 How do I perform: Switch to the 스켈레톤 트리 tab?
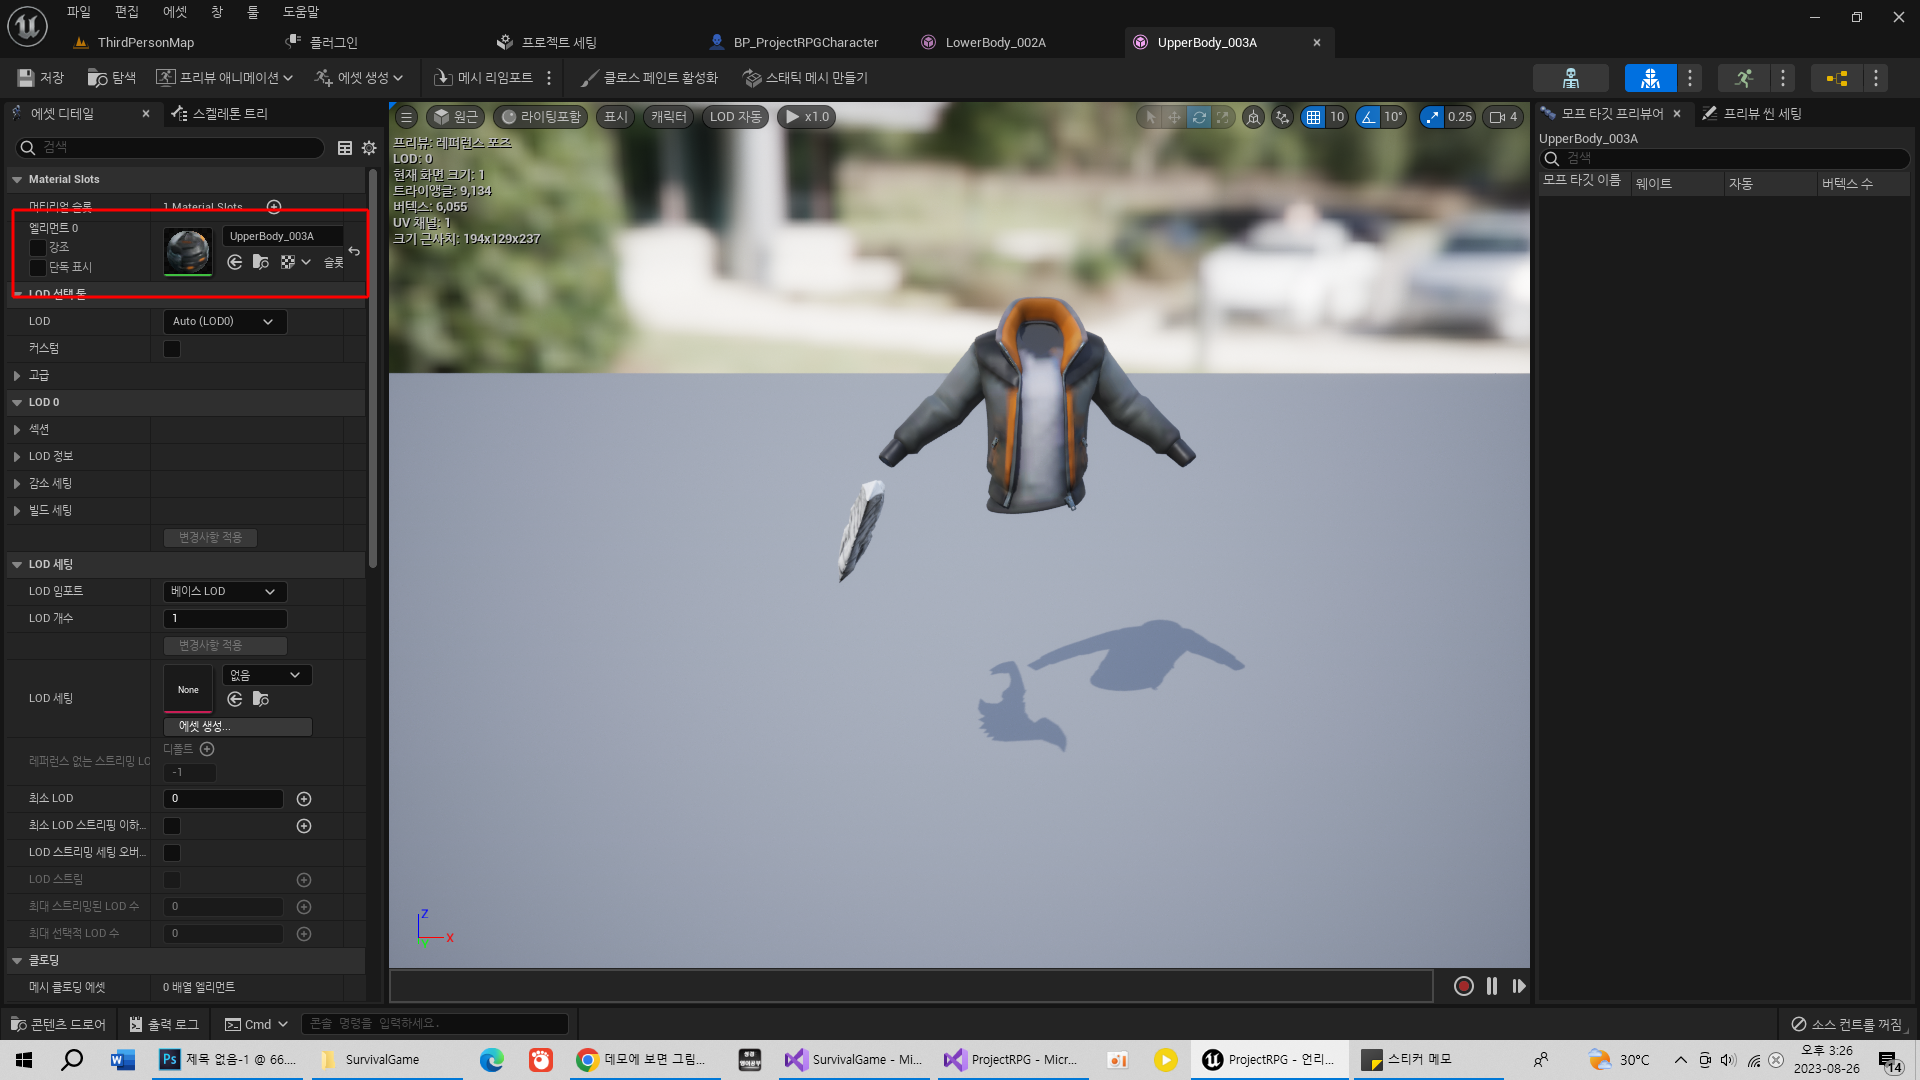(x=220, y=114)
